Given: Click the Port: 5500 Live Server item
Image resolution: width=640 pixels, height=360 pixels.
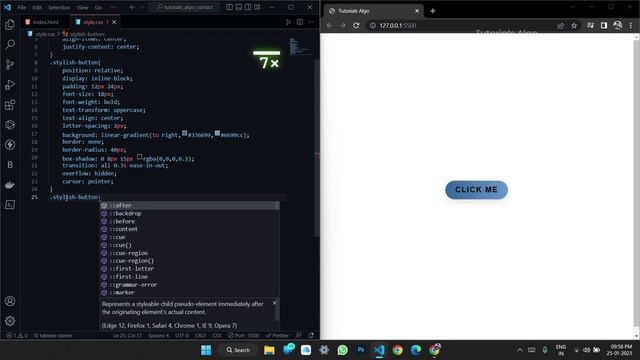Looking at the screenshot, I should [x=244, y=336].
